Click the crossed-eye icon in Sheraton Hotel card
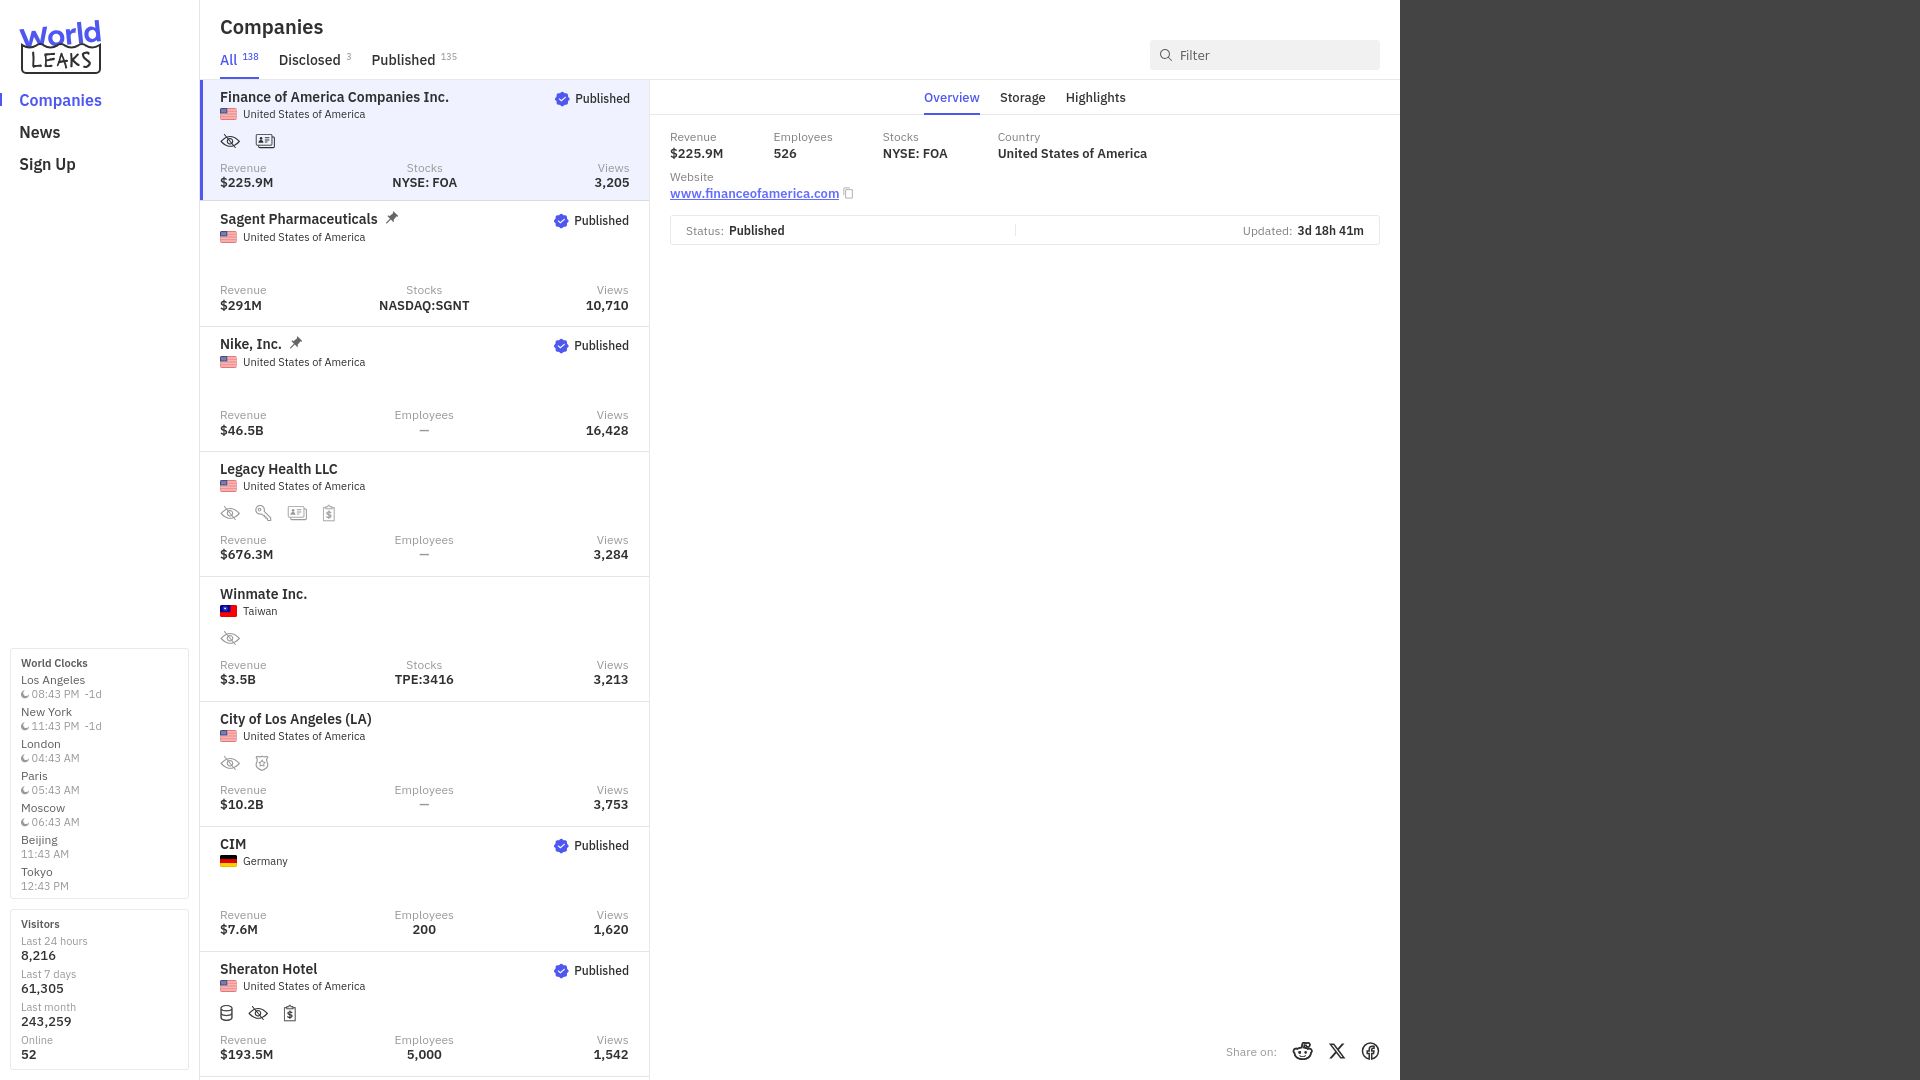 pos(258,1013)
